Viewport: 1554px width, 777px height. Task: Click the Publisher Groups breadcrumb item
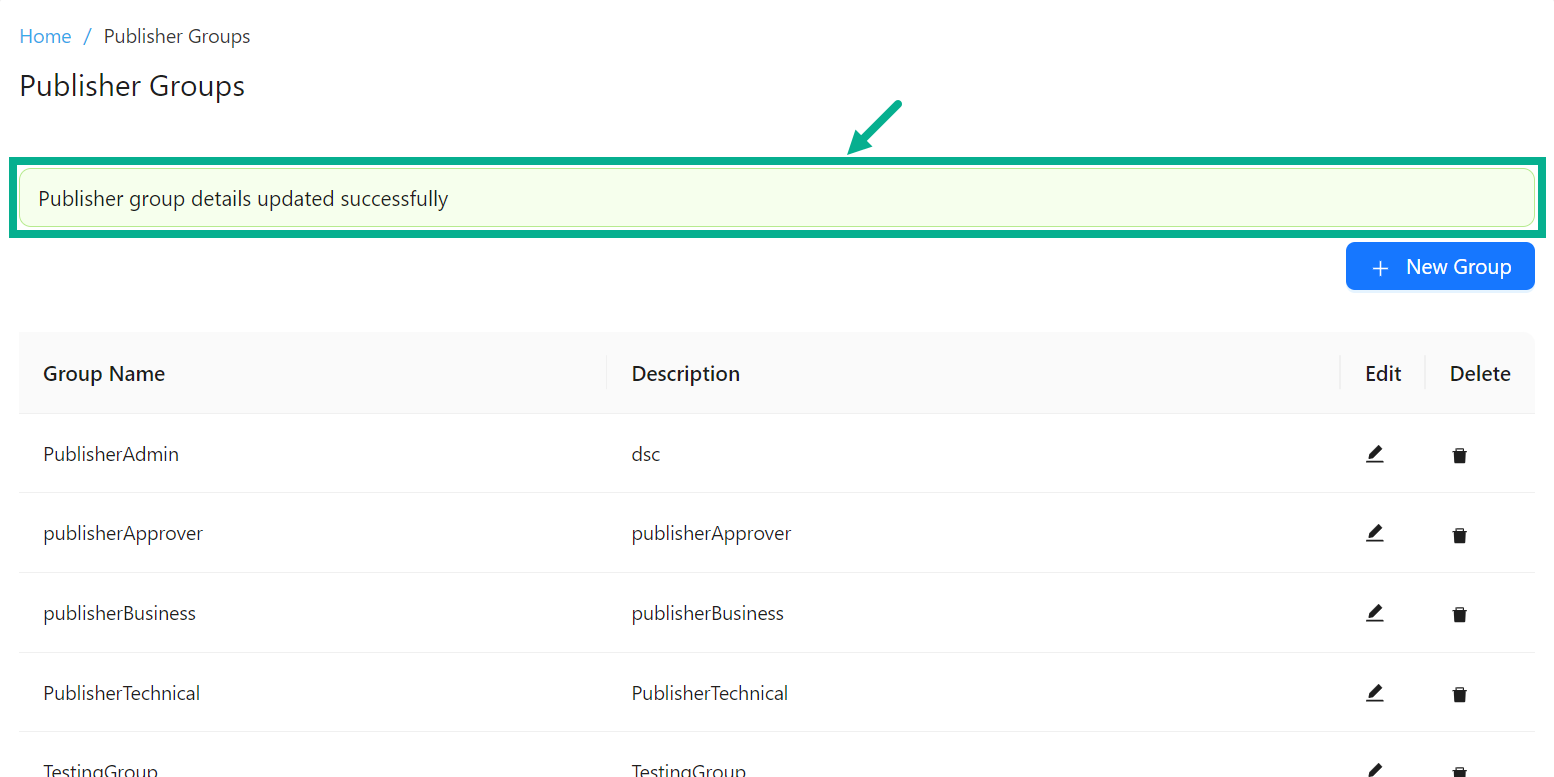(x=176, y=35)
